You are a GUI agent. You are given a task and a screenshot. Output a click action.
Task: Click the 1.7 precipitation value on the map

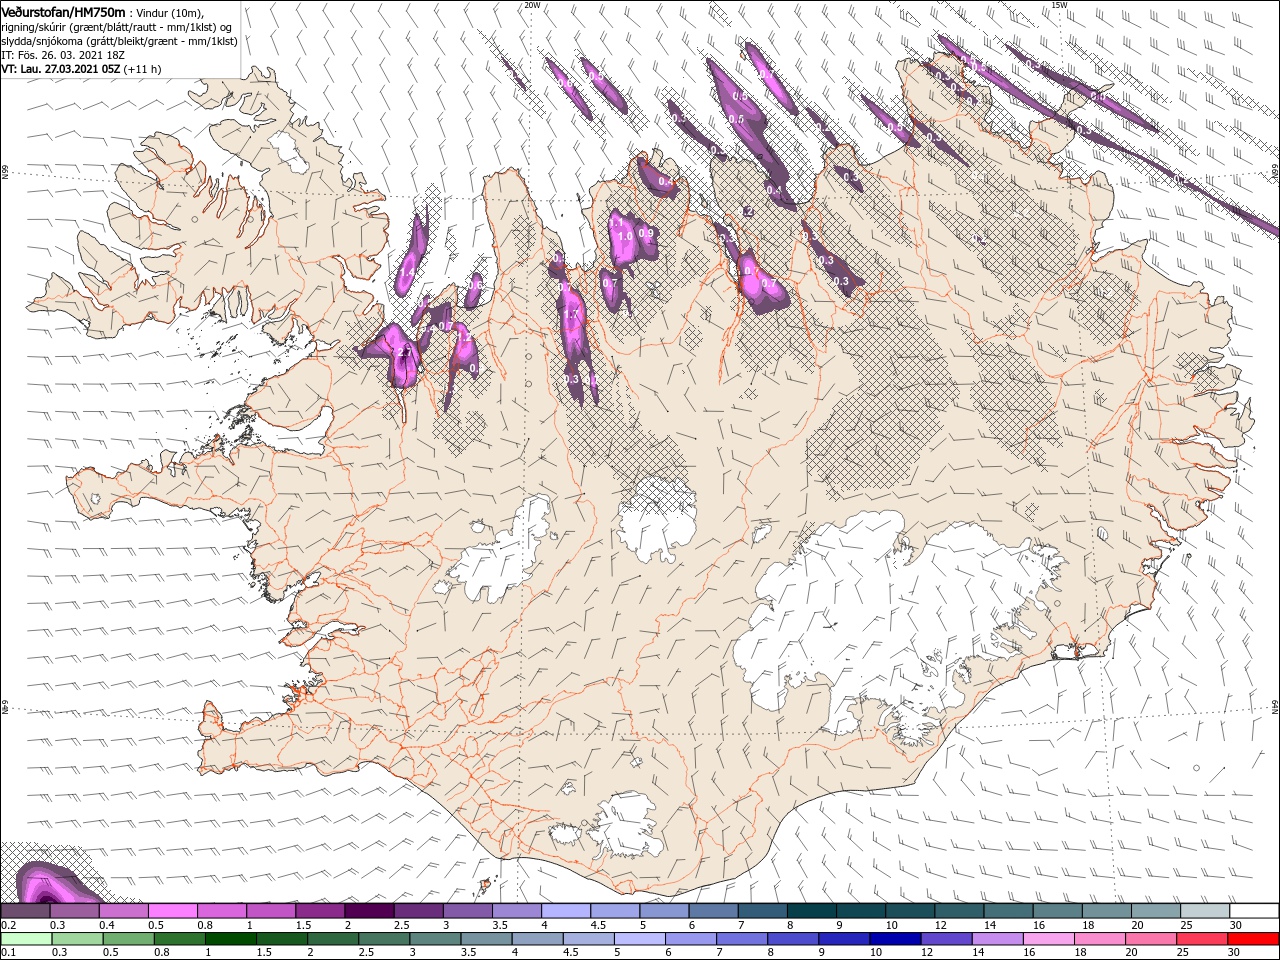571,314
